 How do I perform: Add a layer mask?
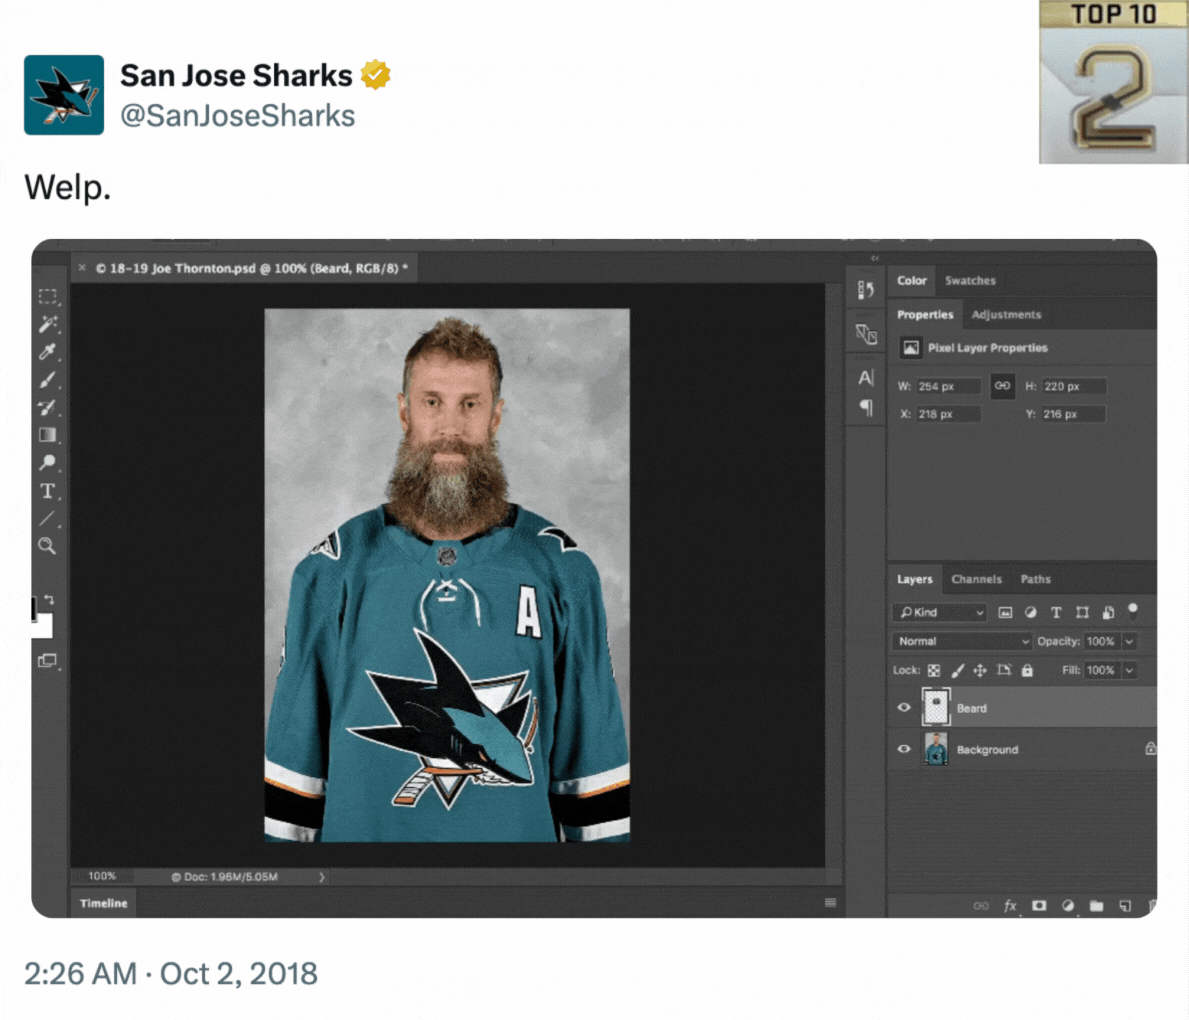click(1039, 905)
